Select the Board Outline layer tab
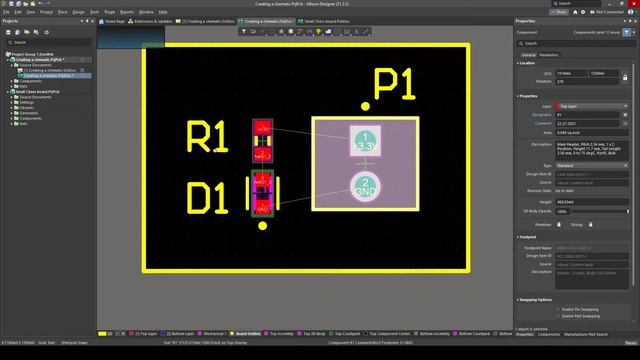Image resolution: width=640 pixels, height=360 pixels. [x=245, y=334]
